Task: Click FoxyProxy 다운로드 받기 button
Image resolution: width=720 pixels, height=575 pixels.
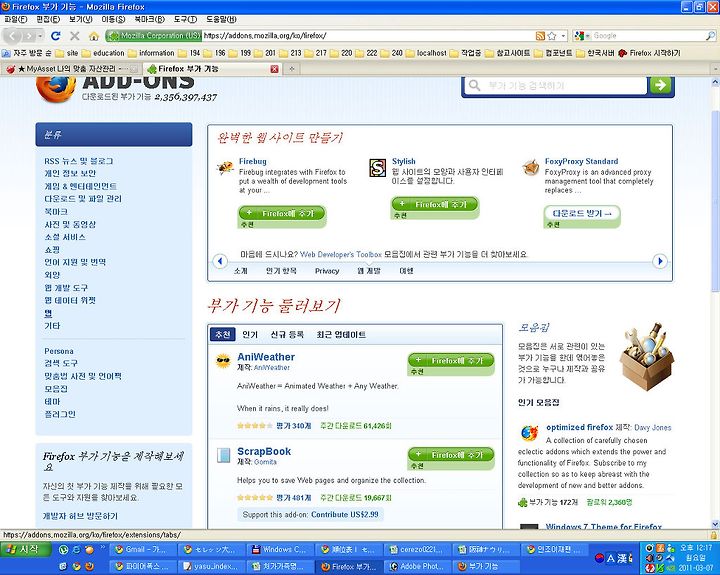Action: click(582, 214)
